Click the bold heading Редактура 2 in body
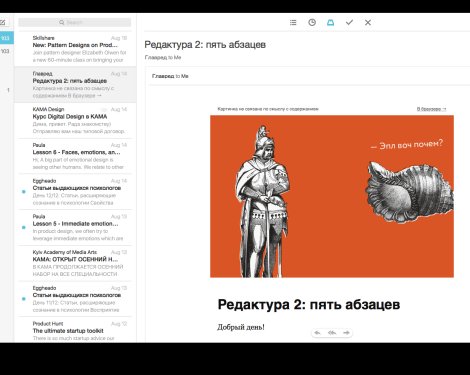The image size is (470, 375). [309, 304]
